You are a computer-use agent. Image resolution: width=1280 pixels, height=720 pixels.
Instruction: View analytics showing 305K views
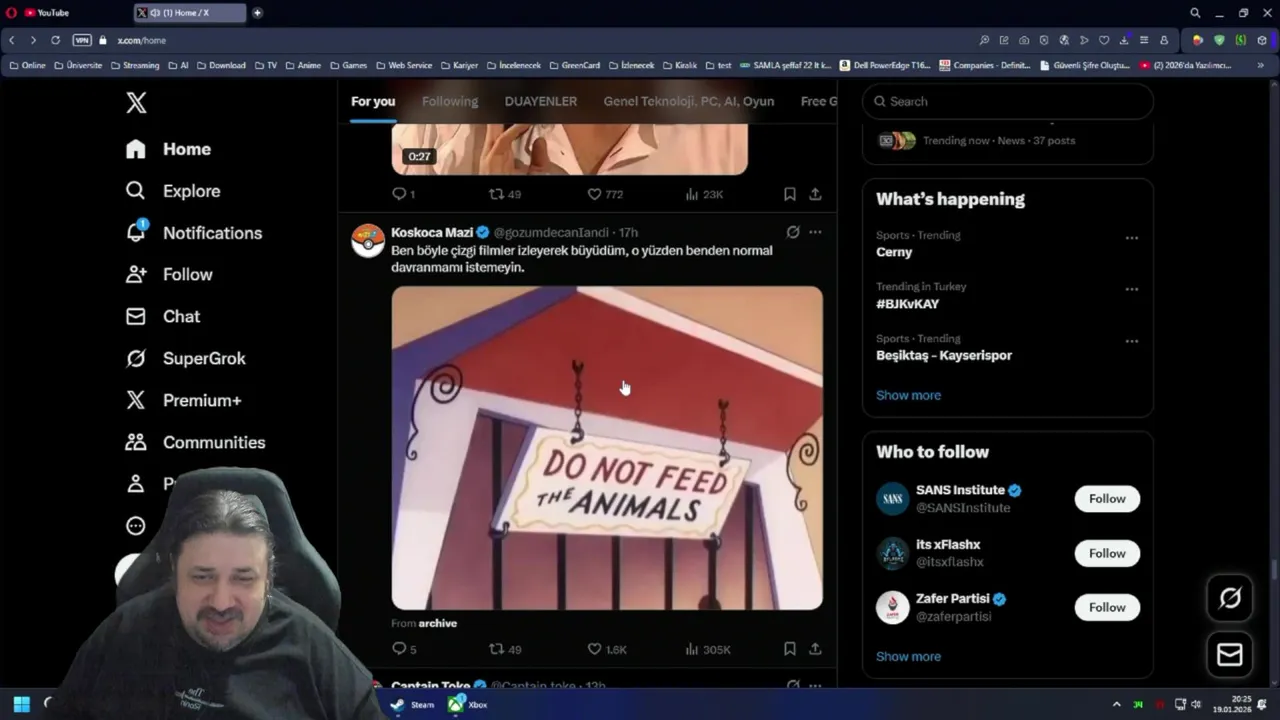[708, 649]
